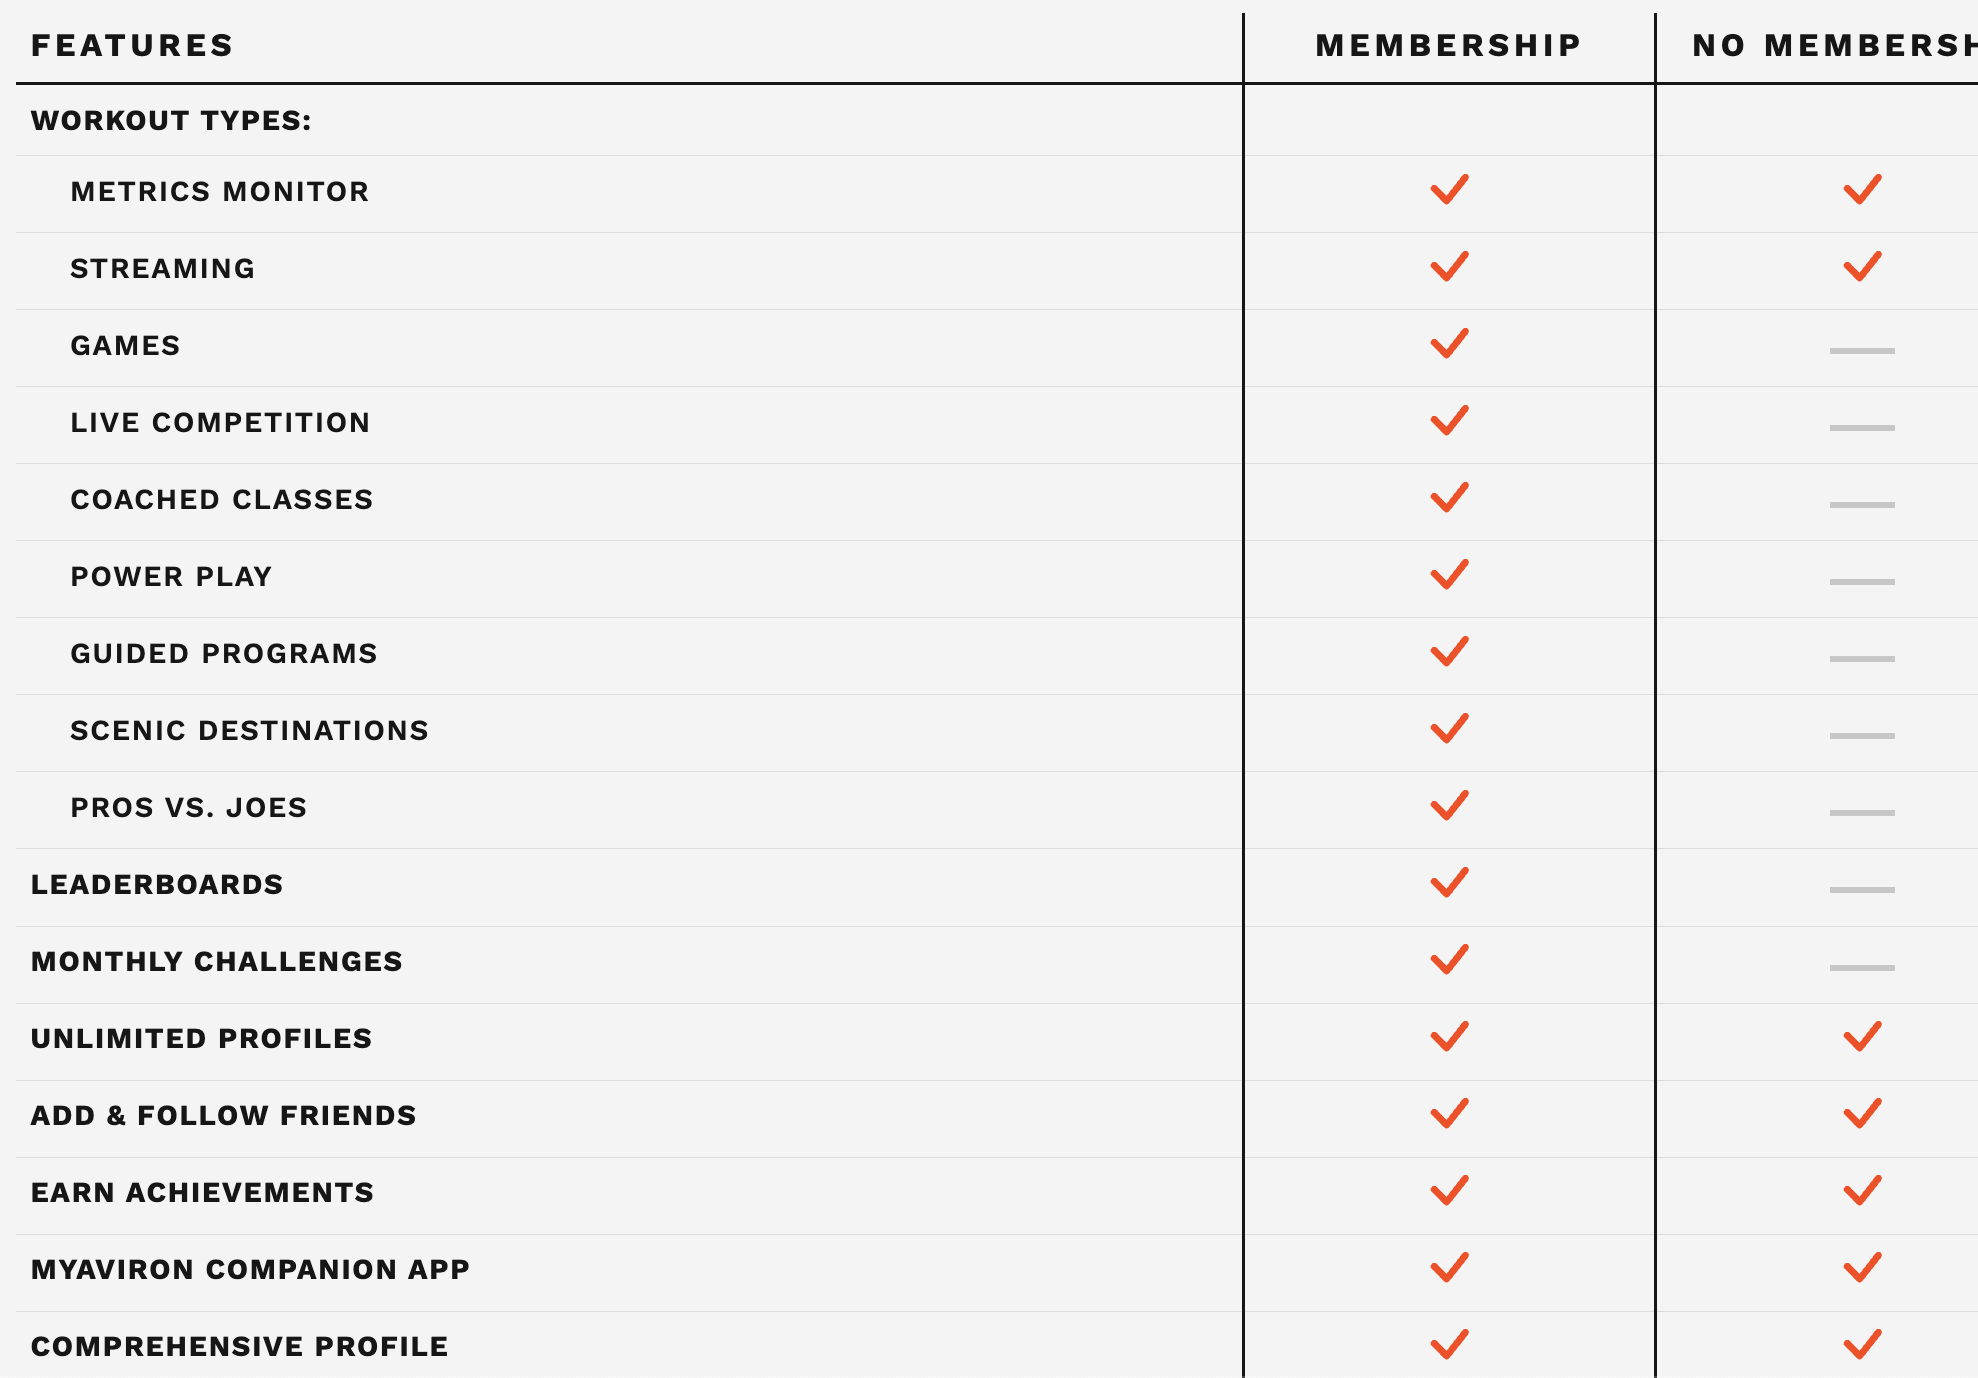Click the Membership checkmark for Metrics Monitor
Viewport: 1978px width, 1378px height.
pos(1449,190)
